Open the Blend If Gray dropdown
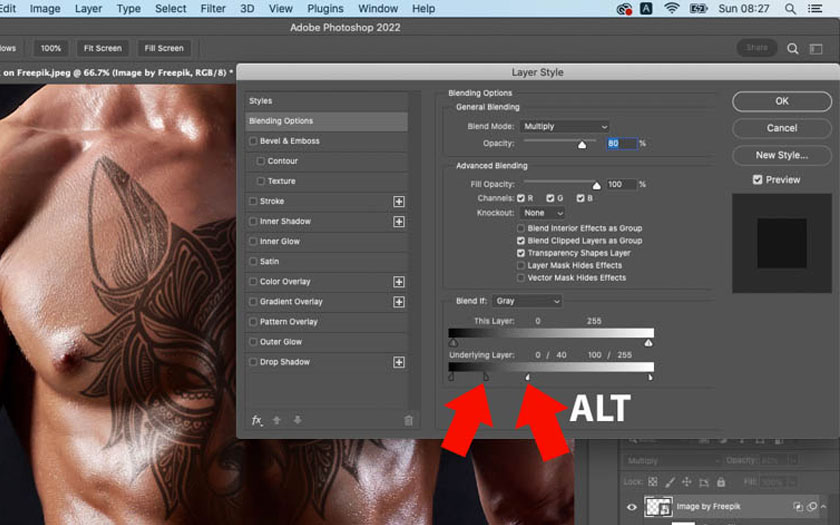The width and height of the screenshot is (840, 525). click(527, 301)
